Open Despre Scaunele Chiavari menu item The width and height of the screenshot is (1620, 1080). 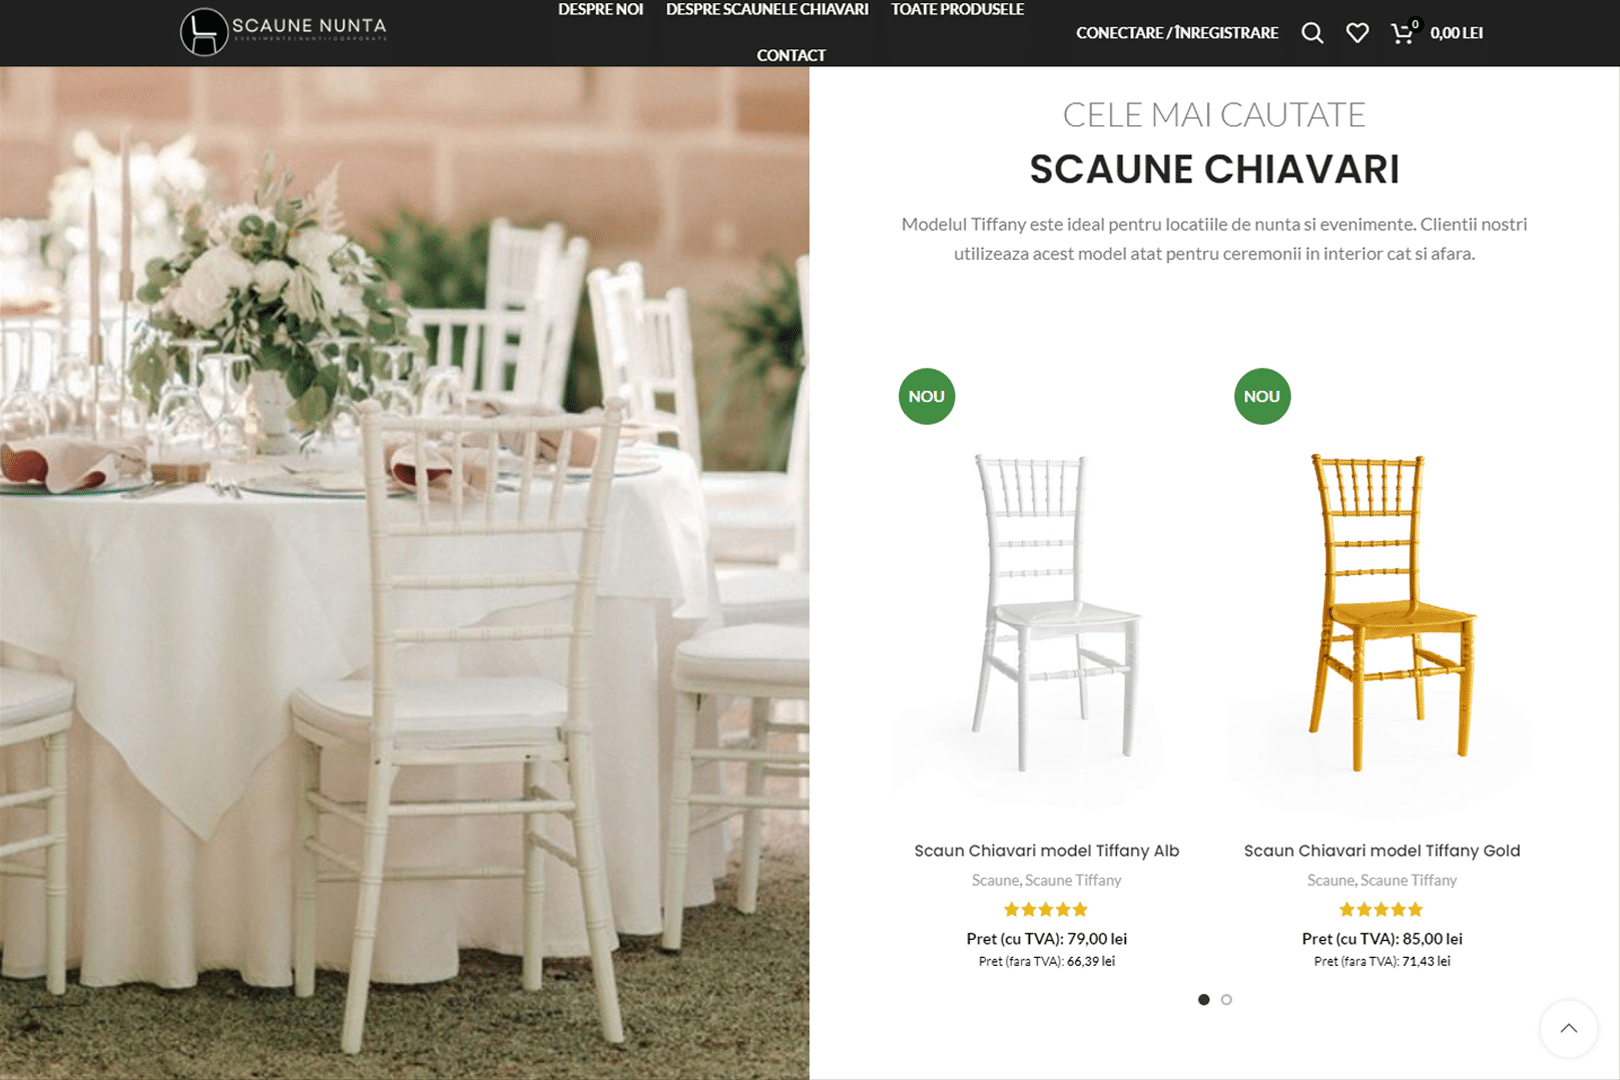coord(767,10)
